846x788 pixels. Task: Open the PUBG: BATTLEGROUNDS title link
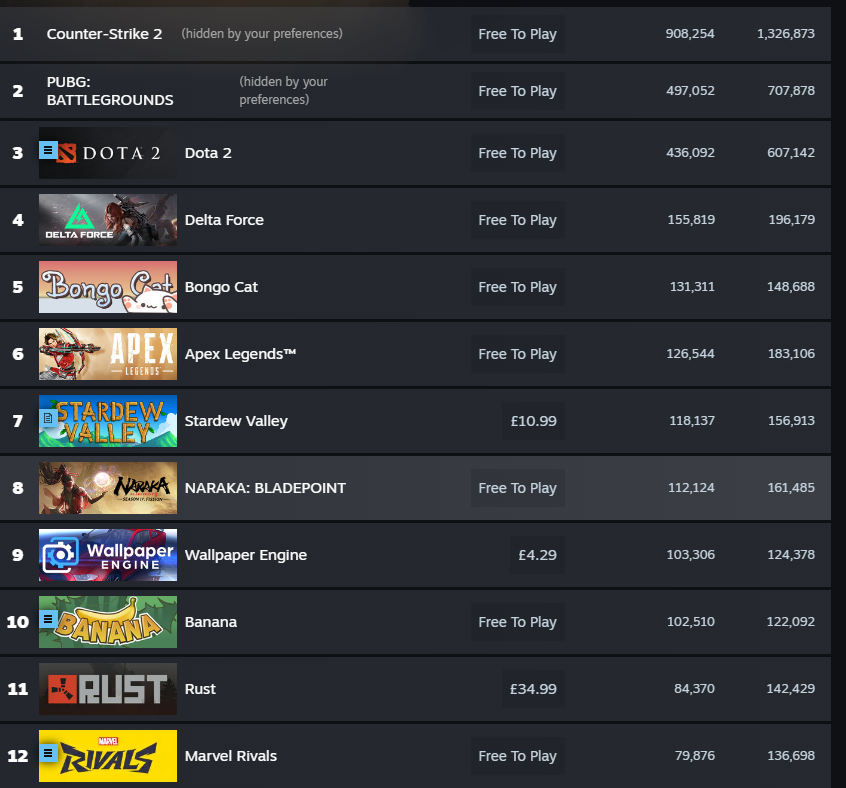[110, 91]
